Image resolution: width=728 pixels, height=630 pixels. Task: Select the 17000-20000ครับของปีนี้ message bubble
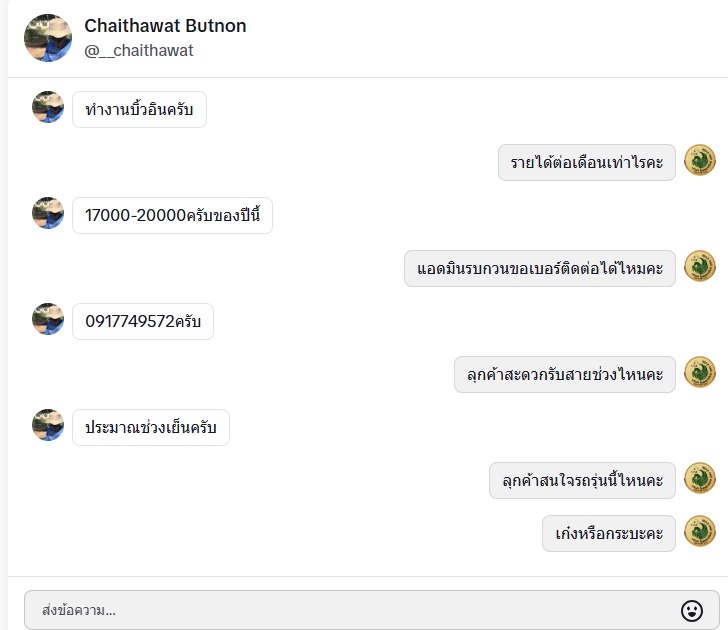pyautogui.click(x=172, y=215)
